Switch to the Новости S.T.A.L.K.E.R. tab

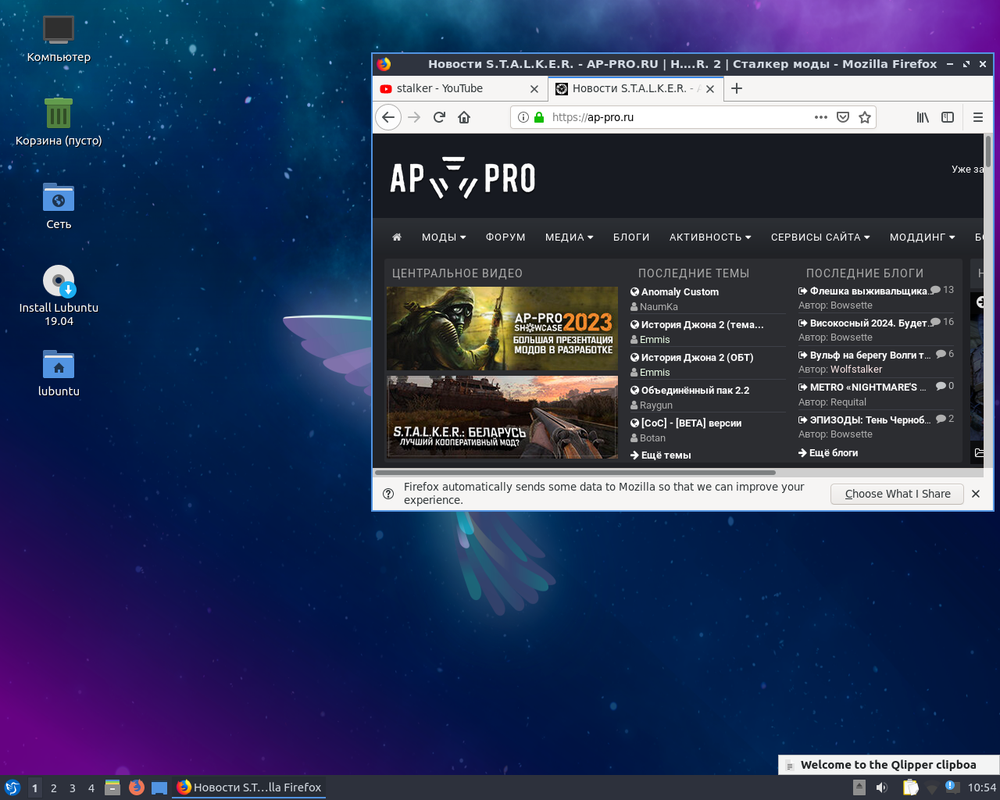pyautogui.click(x=635, y=89)
